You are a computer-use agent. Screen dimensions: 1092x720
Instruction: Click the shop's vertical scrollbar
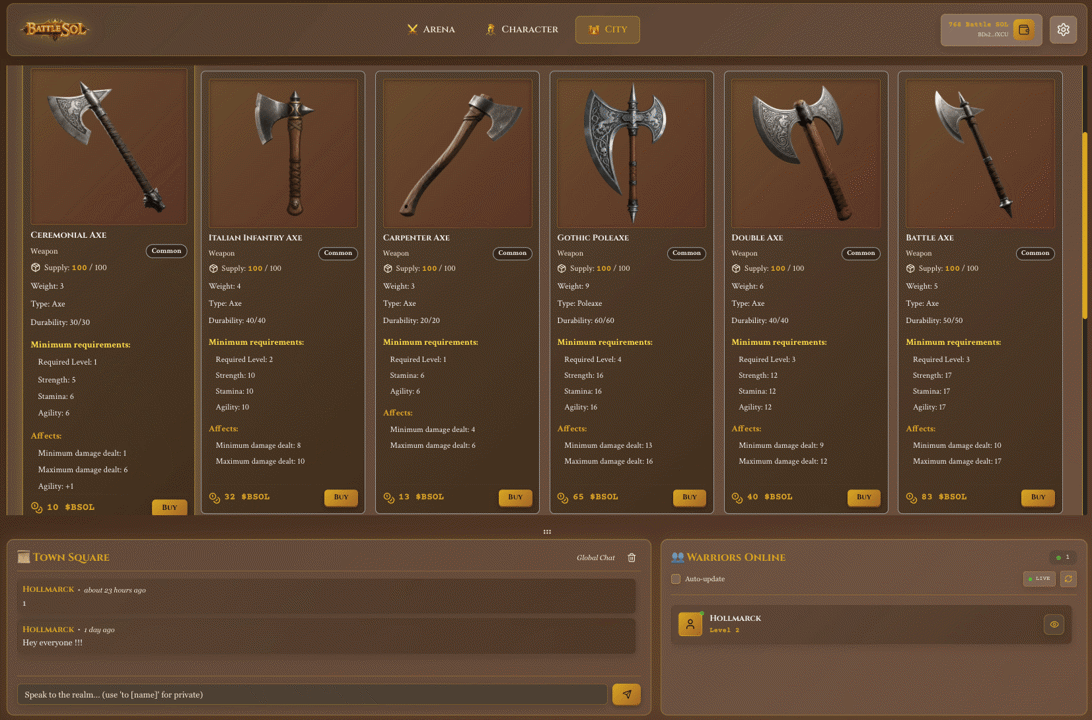pos(1085,225)
